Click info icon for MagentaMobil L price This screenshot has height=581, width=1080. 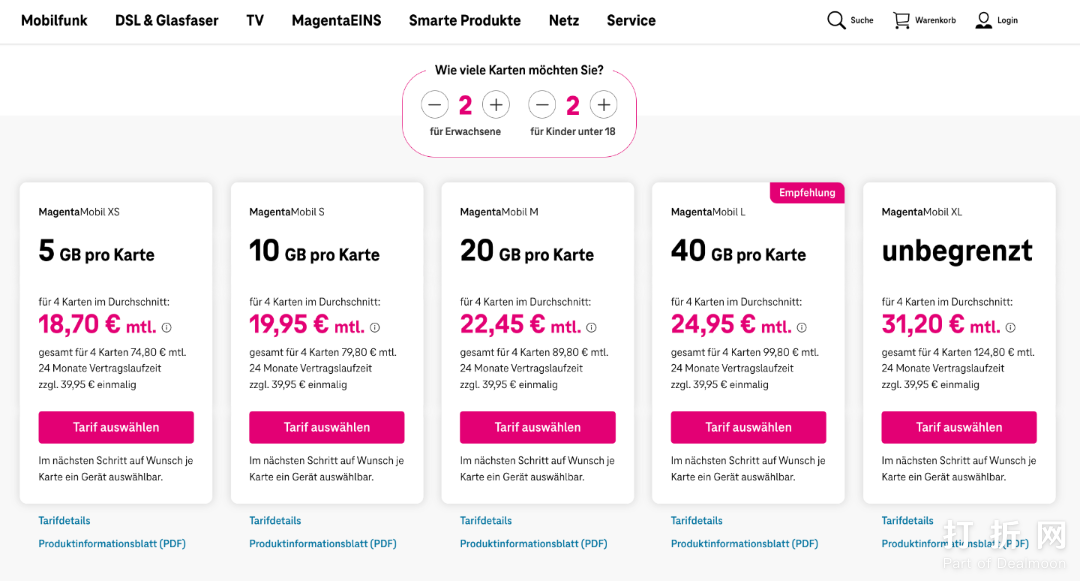point(802,327)
